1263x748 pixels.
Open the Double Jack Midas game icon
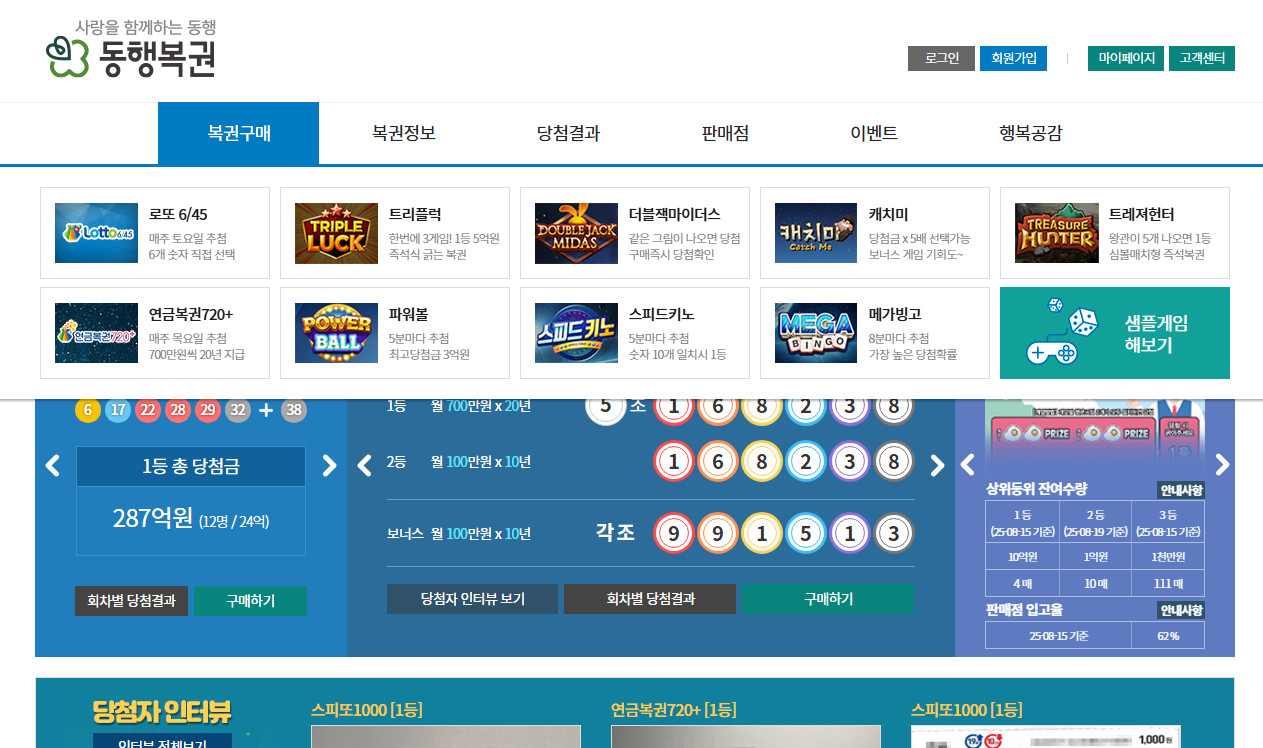point(576,233)
